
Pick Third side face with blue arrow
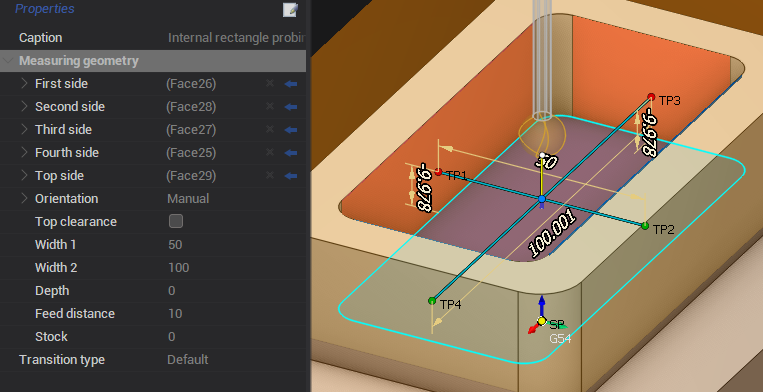tap(291, 129)
